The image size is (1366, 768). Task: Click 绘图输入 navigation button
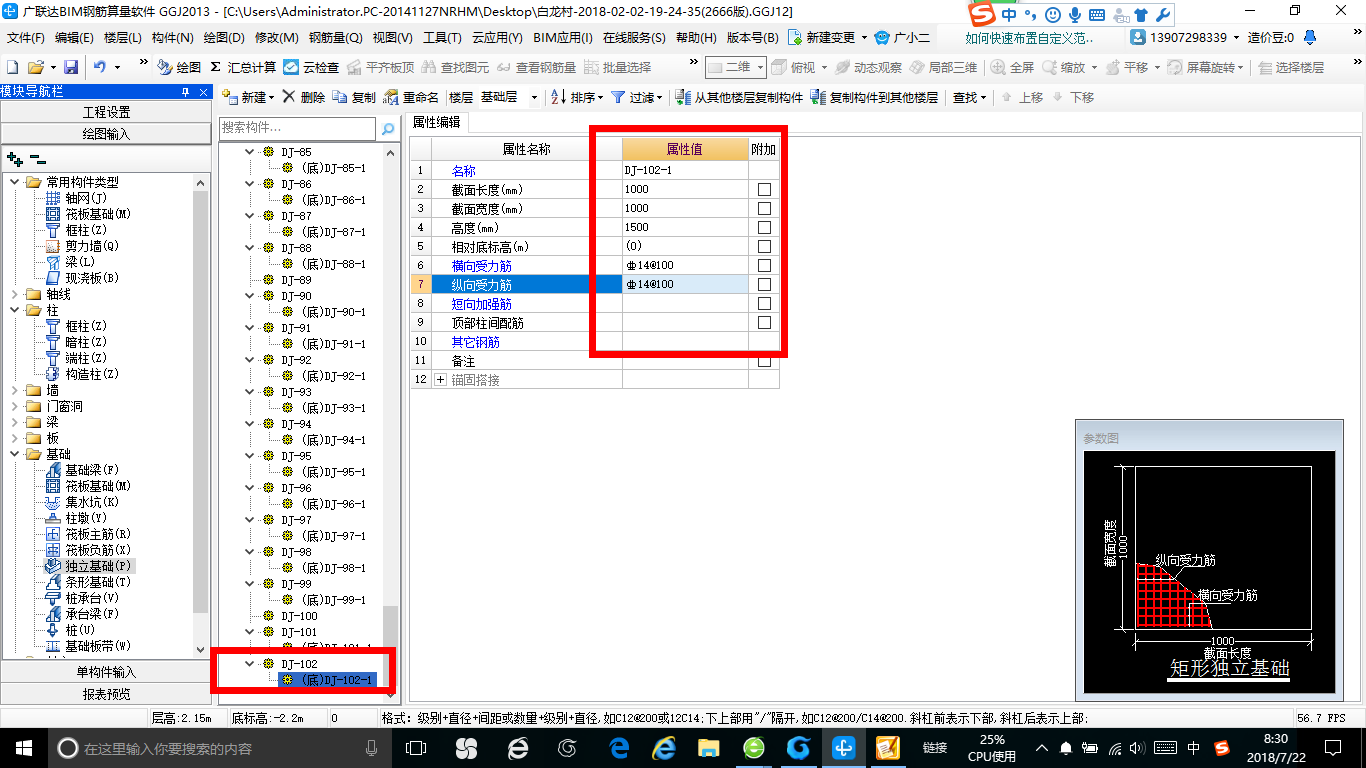pos(106,133)
